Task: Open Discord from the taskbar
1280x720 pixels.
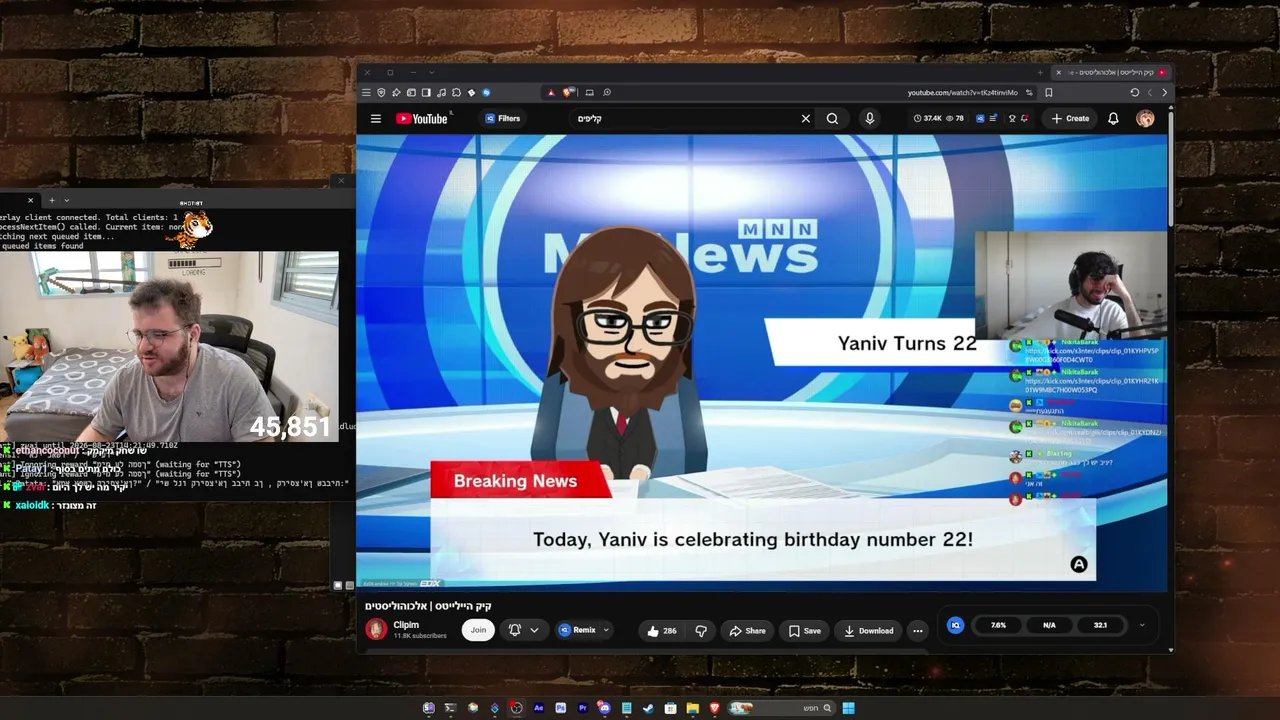Action: click(x=604, y=708)
